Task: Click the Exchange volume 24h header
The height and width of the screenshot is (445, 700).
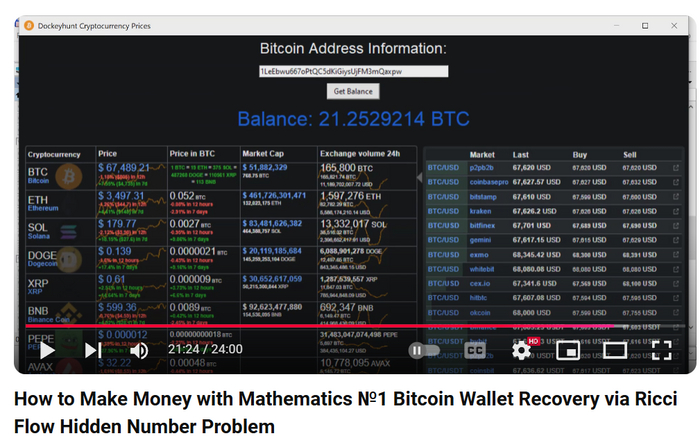Action: pyautogui.click(x=360, y=154)
